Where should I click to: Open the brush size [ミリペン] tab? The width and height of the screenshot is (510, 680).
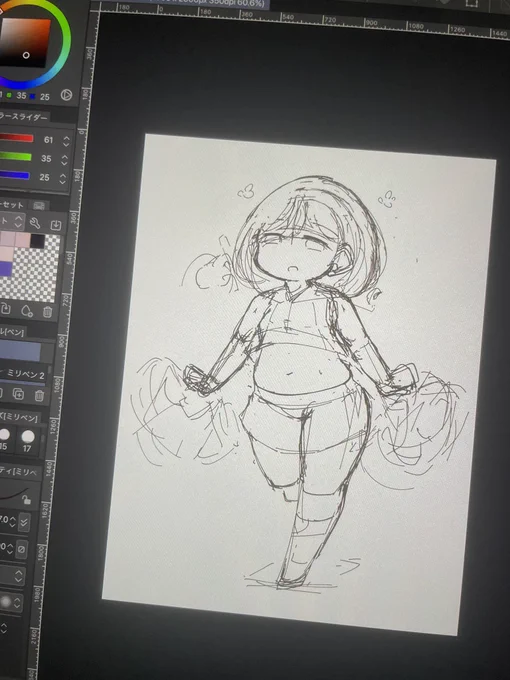click(19, 417)
